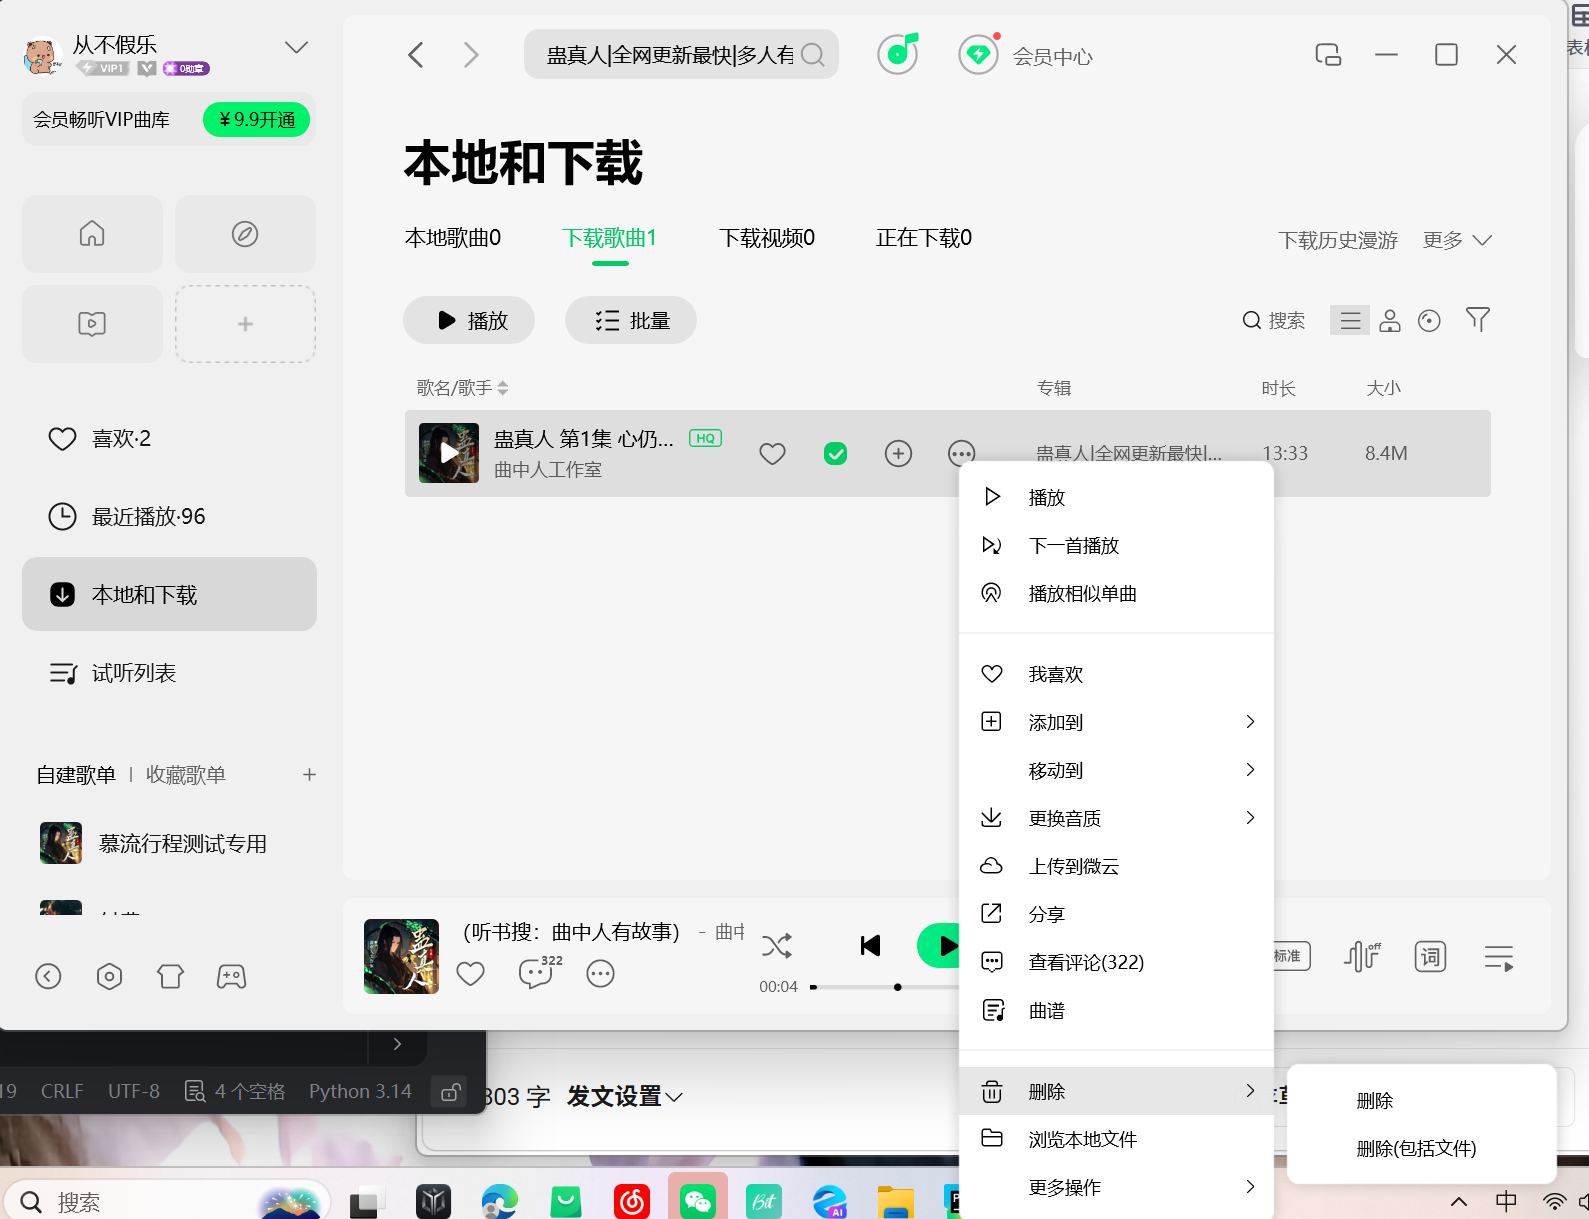Skip to previous track
This screenshot has height=1219, width=1589.
point(870,946)
